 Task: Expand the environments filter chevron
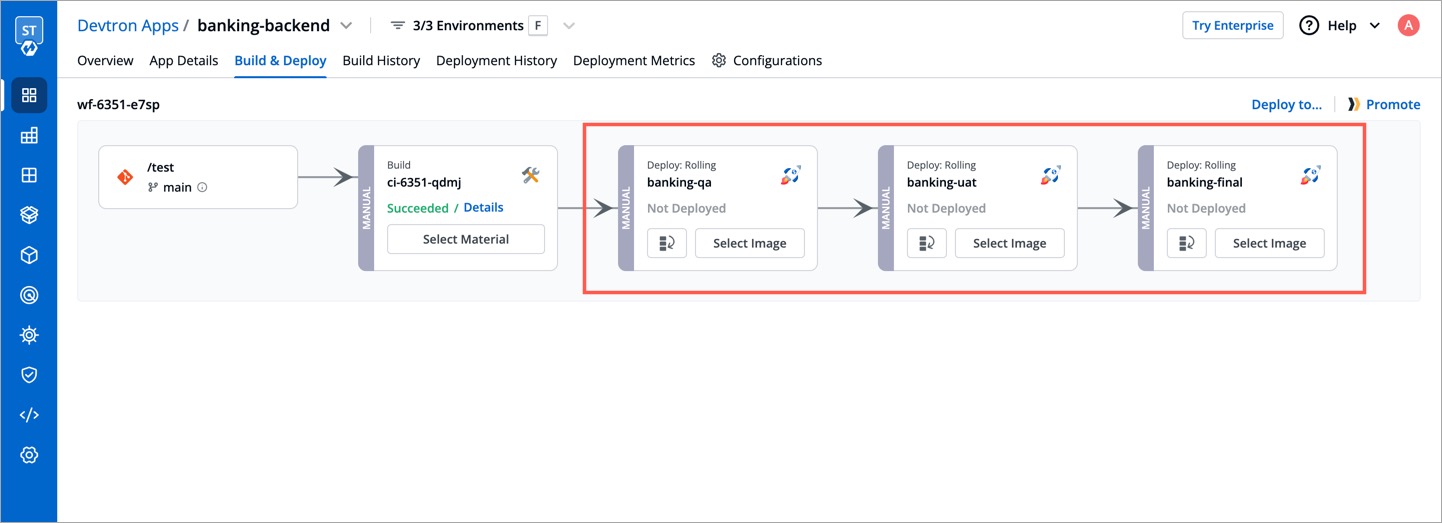click(x=569, y=25)
